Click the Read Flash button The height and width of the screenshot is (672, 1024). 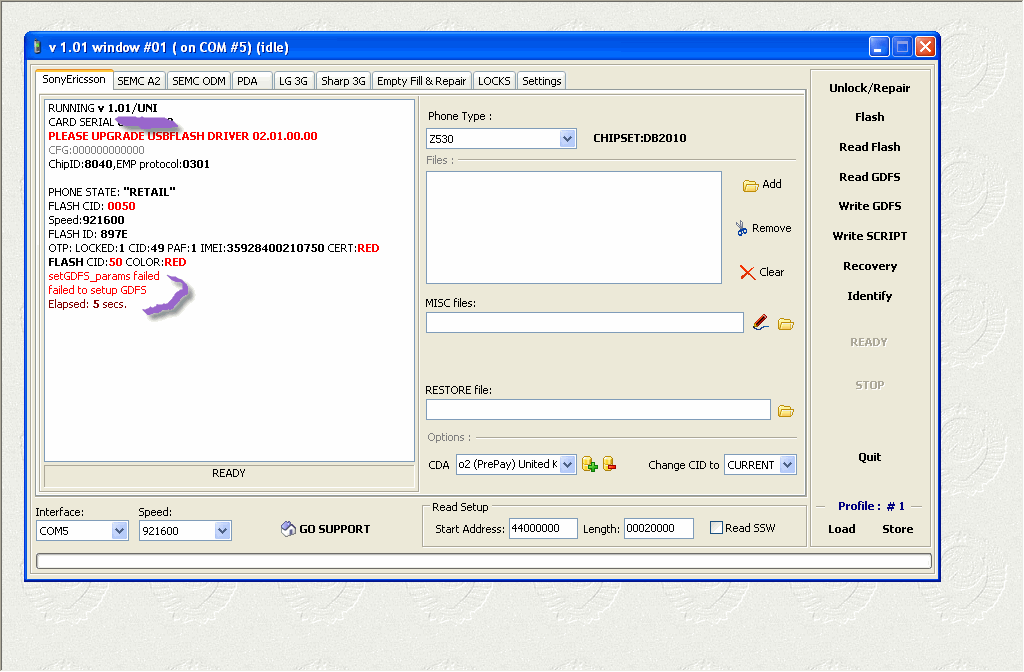coord(869,147)
